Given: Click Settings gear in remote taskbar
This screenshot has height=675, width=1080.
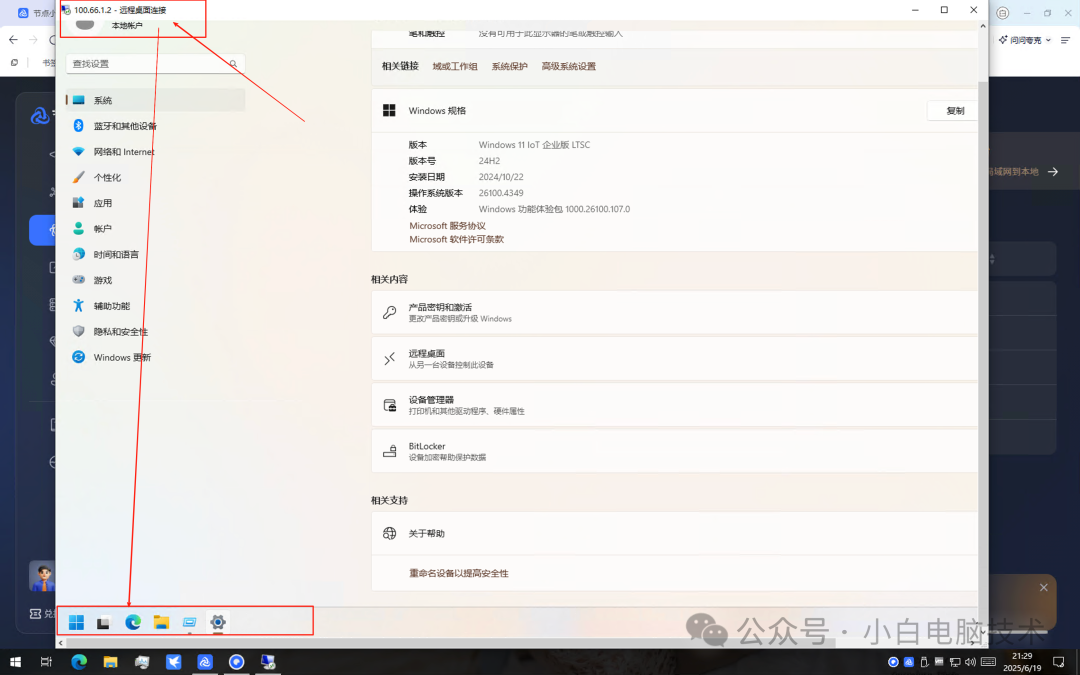Looking at the screenshot, I should point(218,623).
